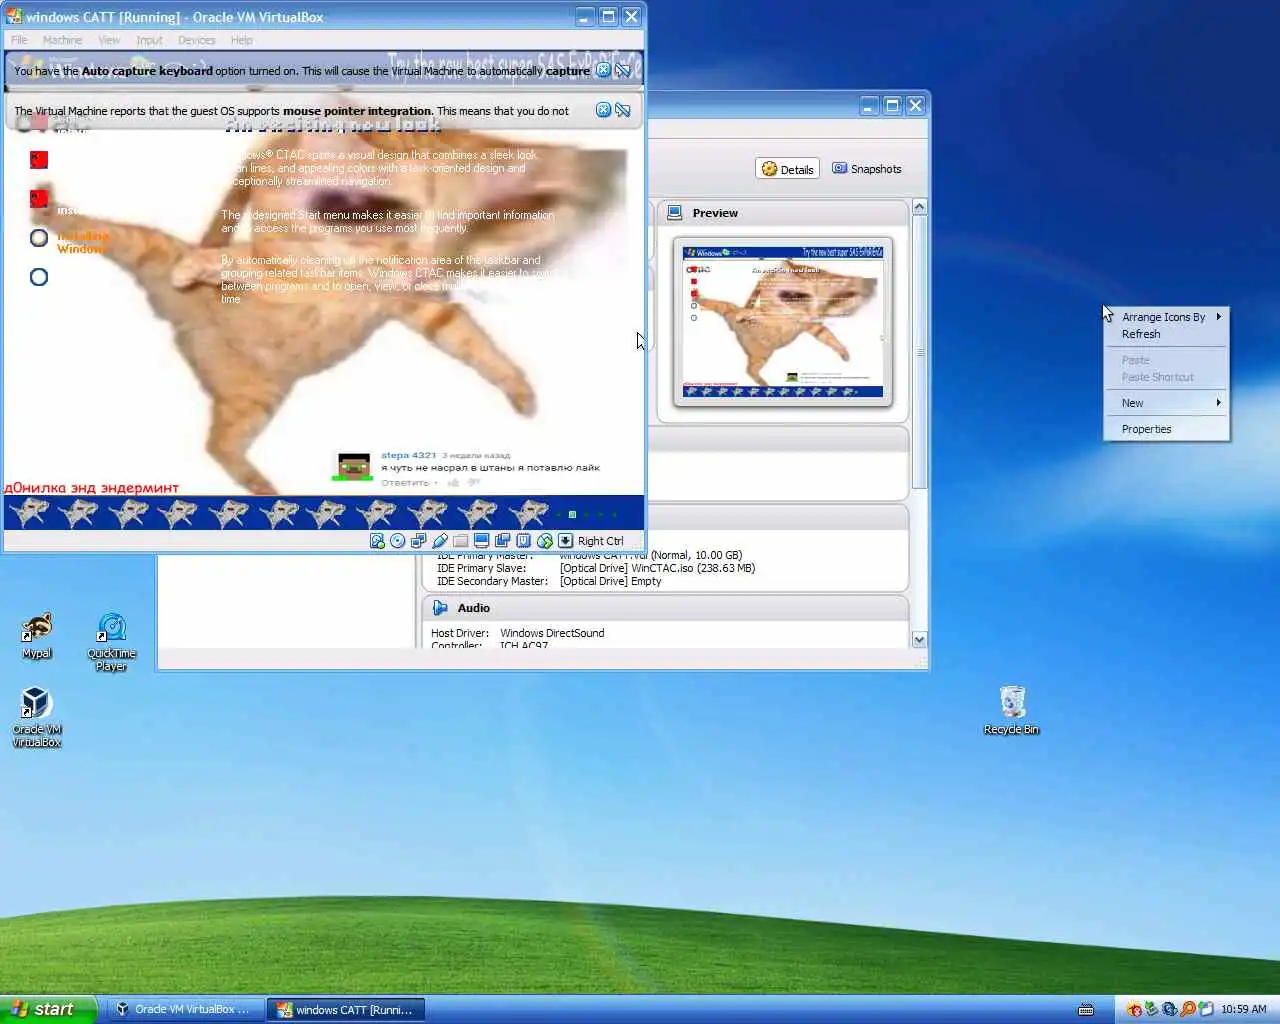This screenshot has width=1280, height=1024.
Task: Click the Right Ctrl host key label
Action: pyautogui.click(x=600, y=541)
